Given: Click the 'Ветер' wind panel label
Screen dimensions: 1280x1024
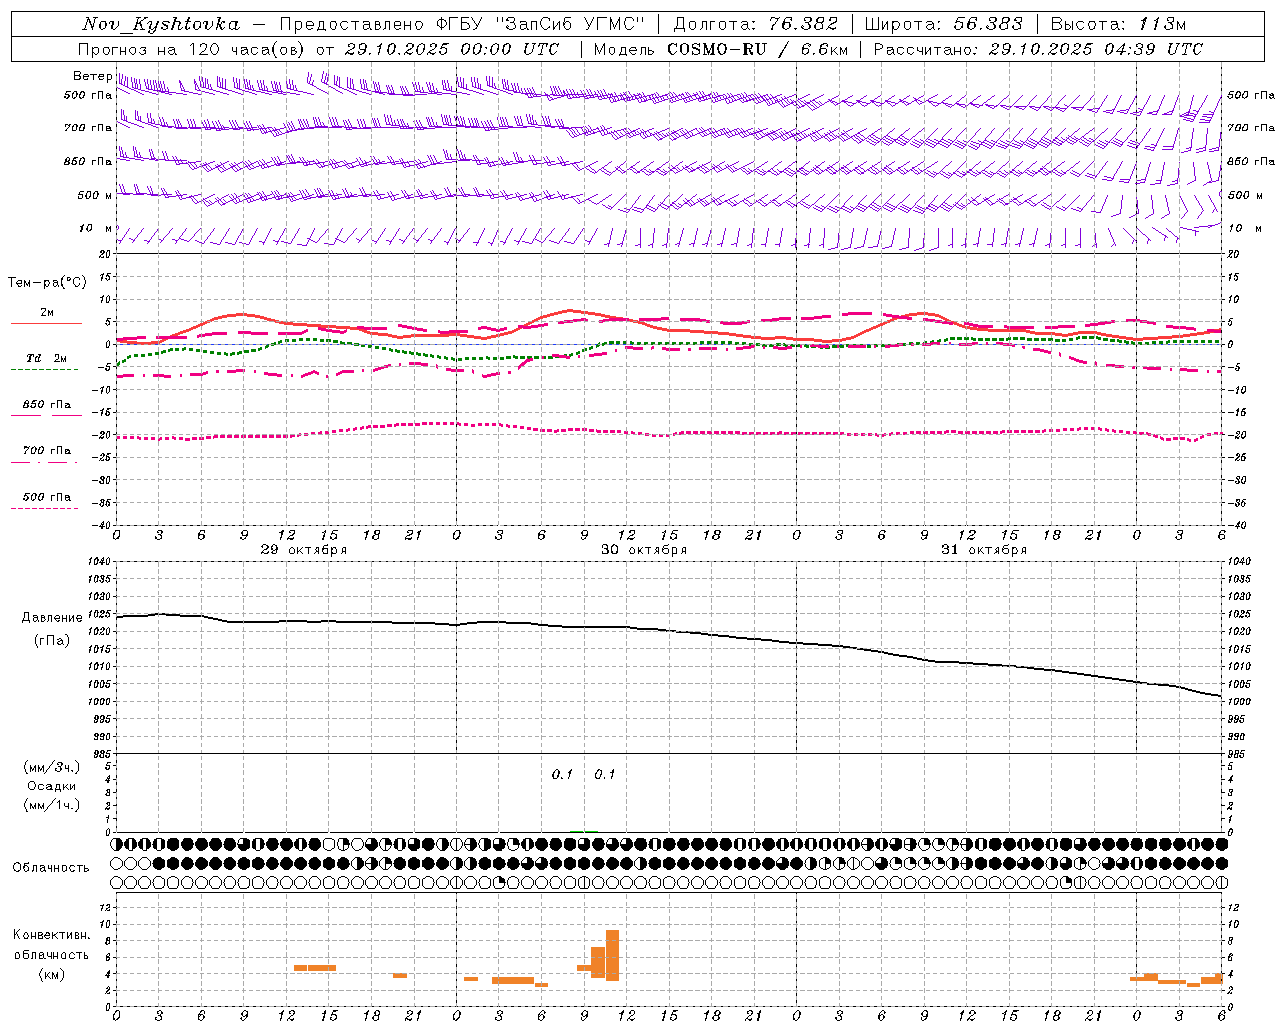Looking at the screenshot, I should 92,76.
